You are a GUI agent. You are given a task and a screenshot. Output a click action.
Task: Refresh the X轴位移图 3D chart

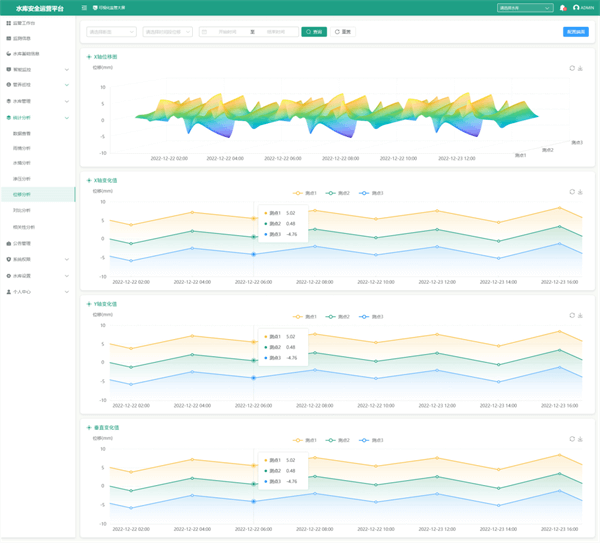pyautogui.click(x=572, y=68)
